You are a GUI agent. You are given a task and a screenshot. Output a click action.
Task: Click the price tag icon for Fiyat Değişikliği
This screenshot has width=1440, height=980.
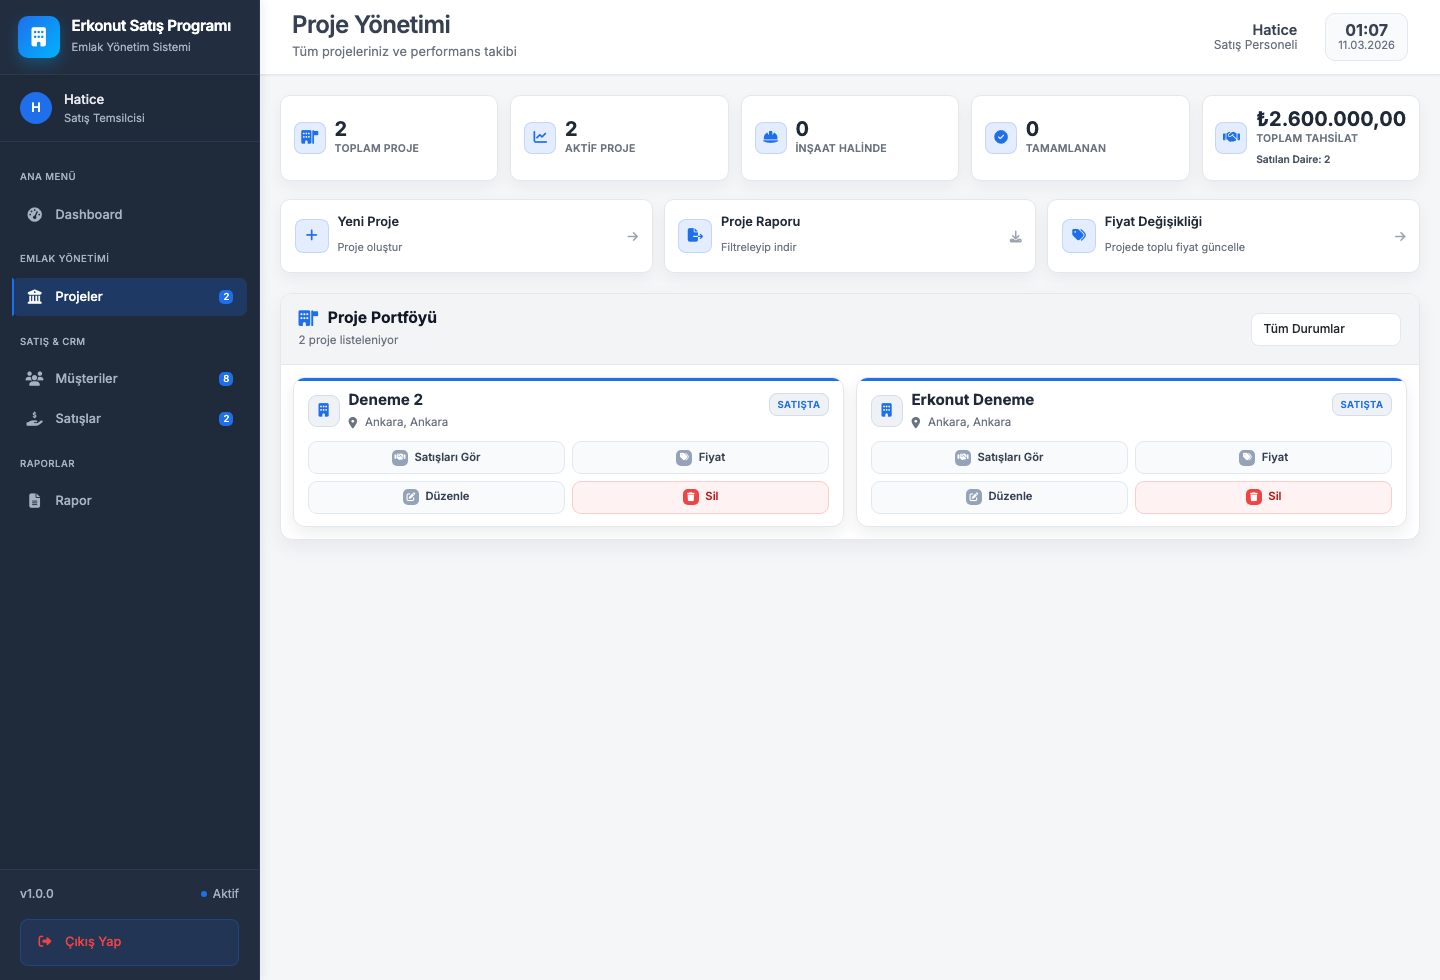[x=1078, y=236]
